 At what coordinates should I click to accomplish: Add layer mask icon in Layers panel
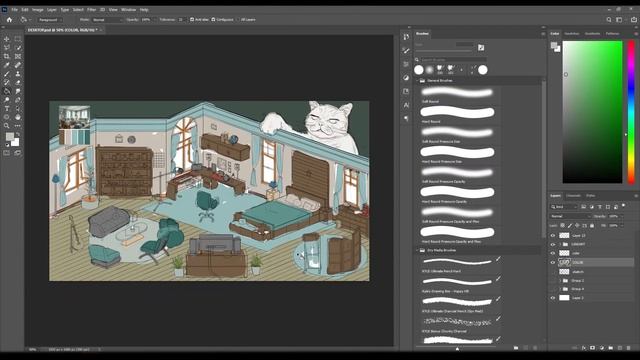(593, 348)
